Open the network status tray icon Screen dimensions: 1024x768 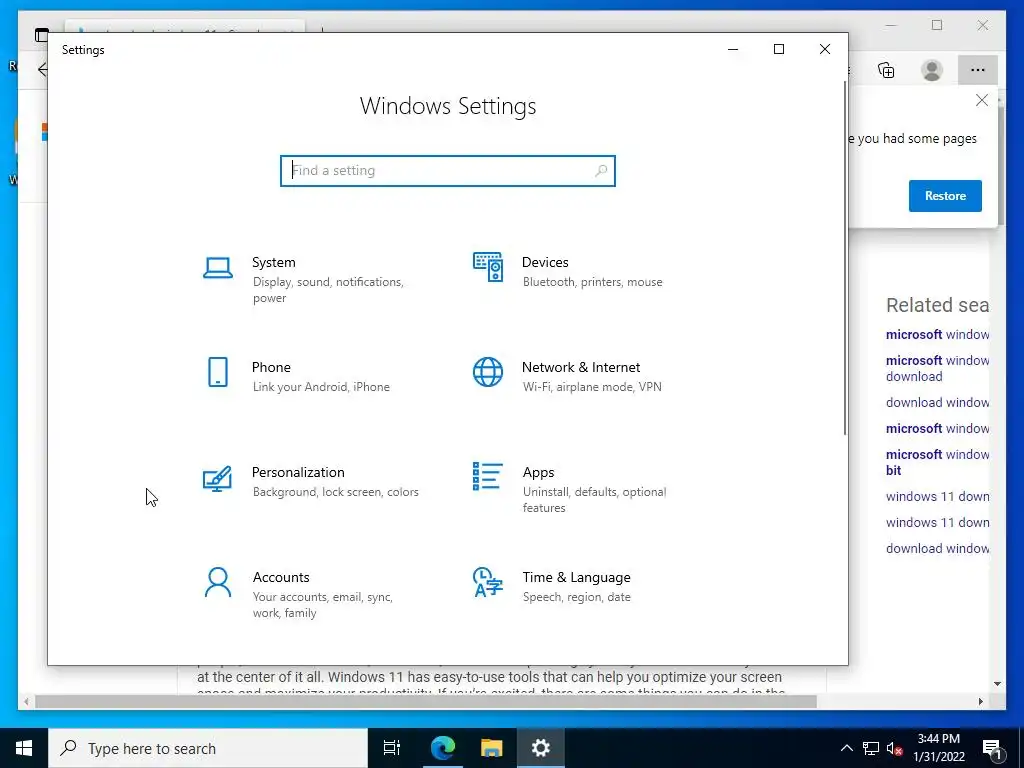871,748
